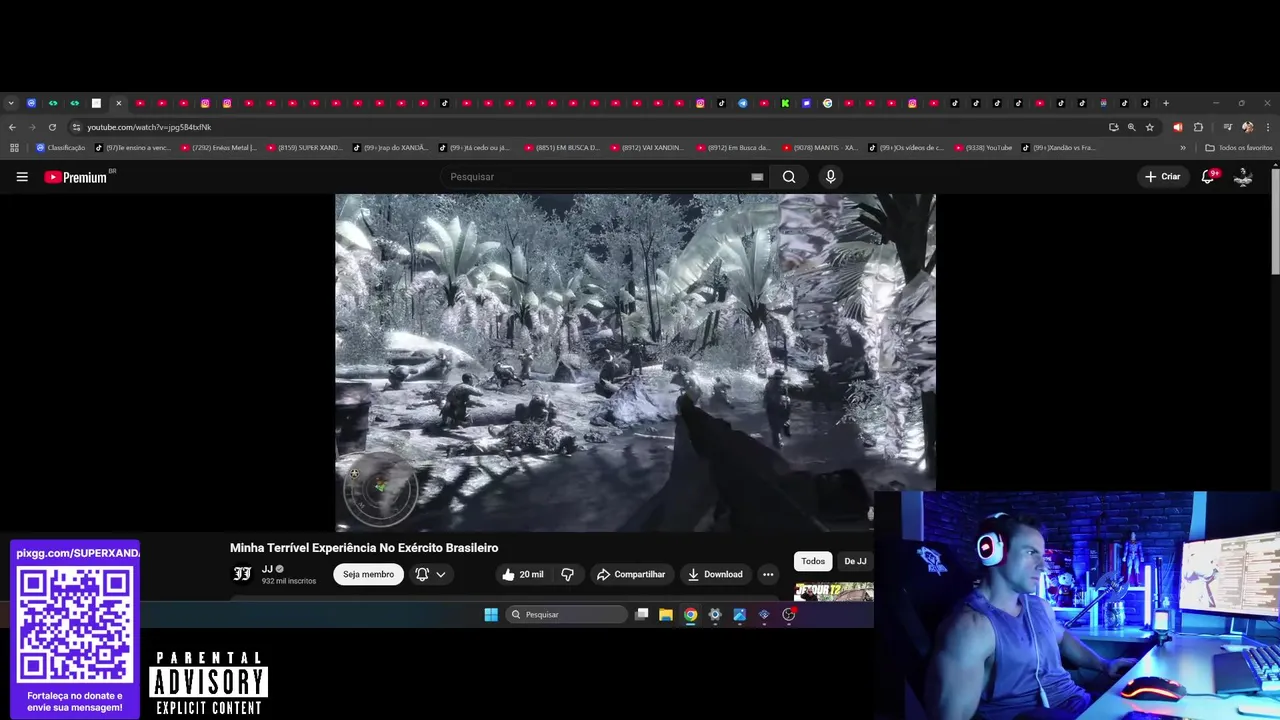Screen dimensions: 1280x720
Task: Open the (7292) Enéas Metal bookmark
Action: pos(219,148)
